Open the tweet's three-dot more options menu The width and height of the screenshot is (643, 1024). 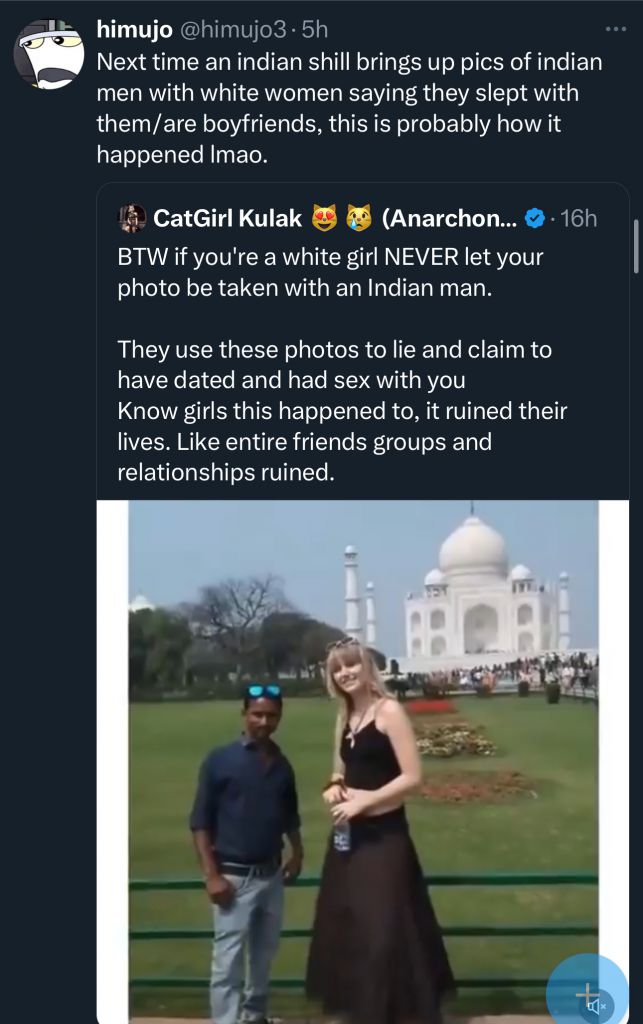615,30
